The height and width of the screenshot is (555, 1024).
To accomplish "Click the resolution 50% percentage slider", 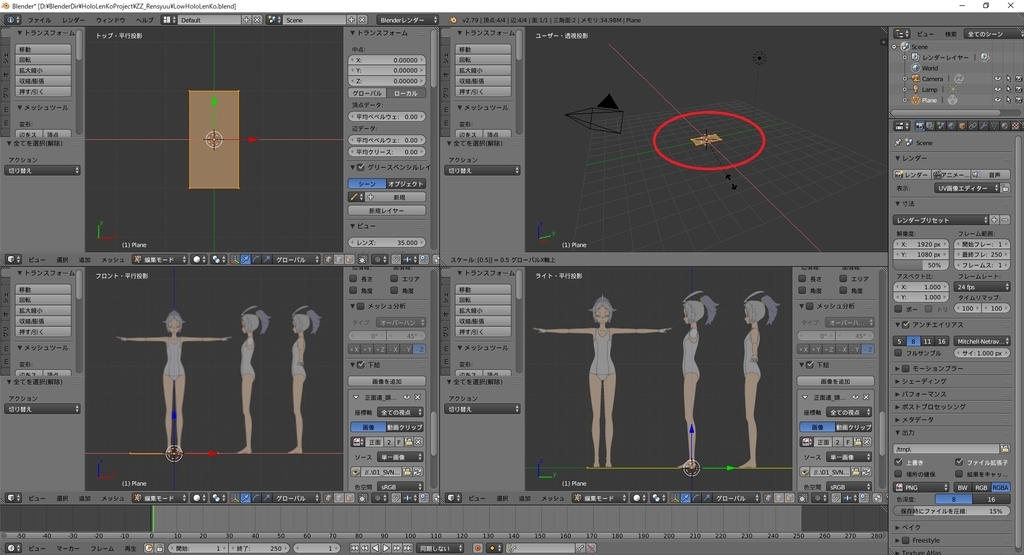I will [921, 265].
